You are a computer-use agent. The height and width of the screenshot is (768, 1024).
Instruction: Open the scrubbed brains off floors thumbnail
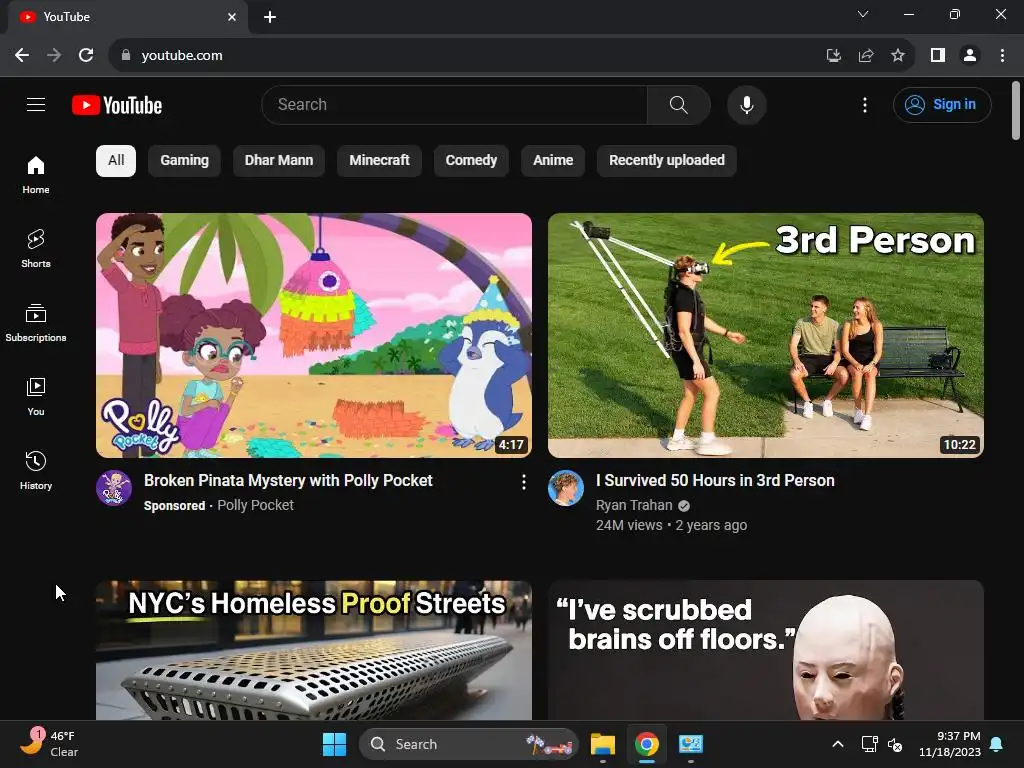[766, 650]
